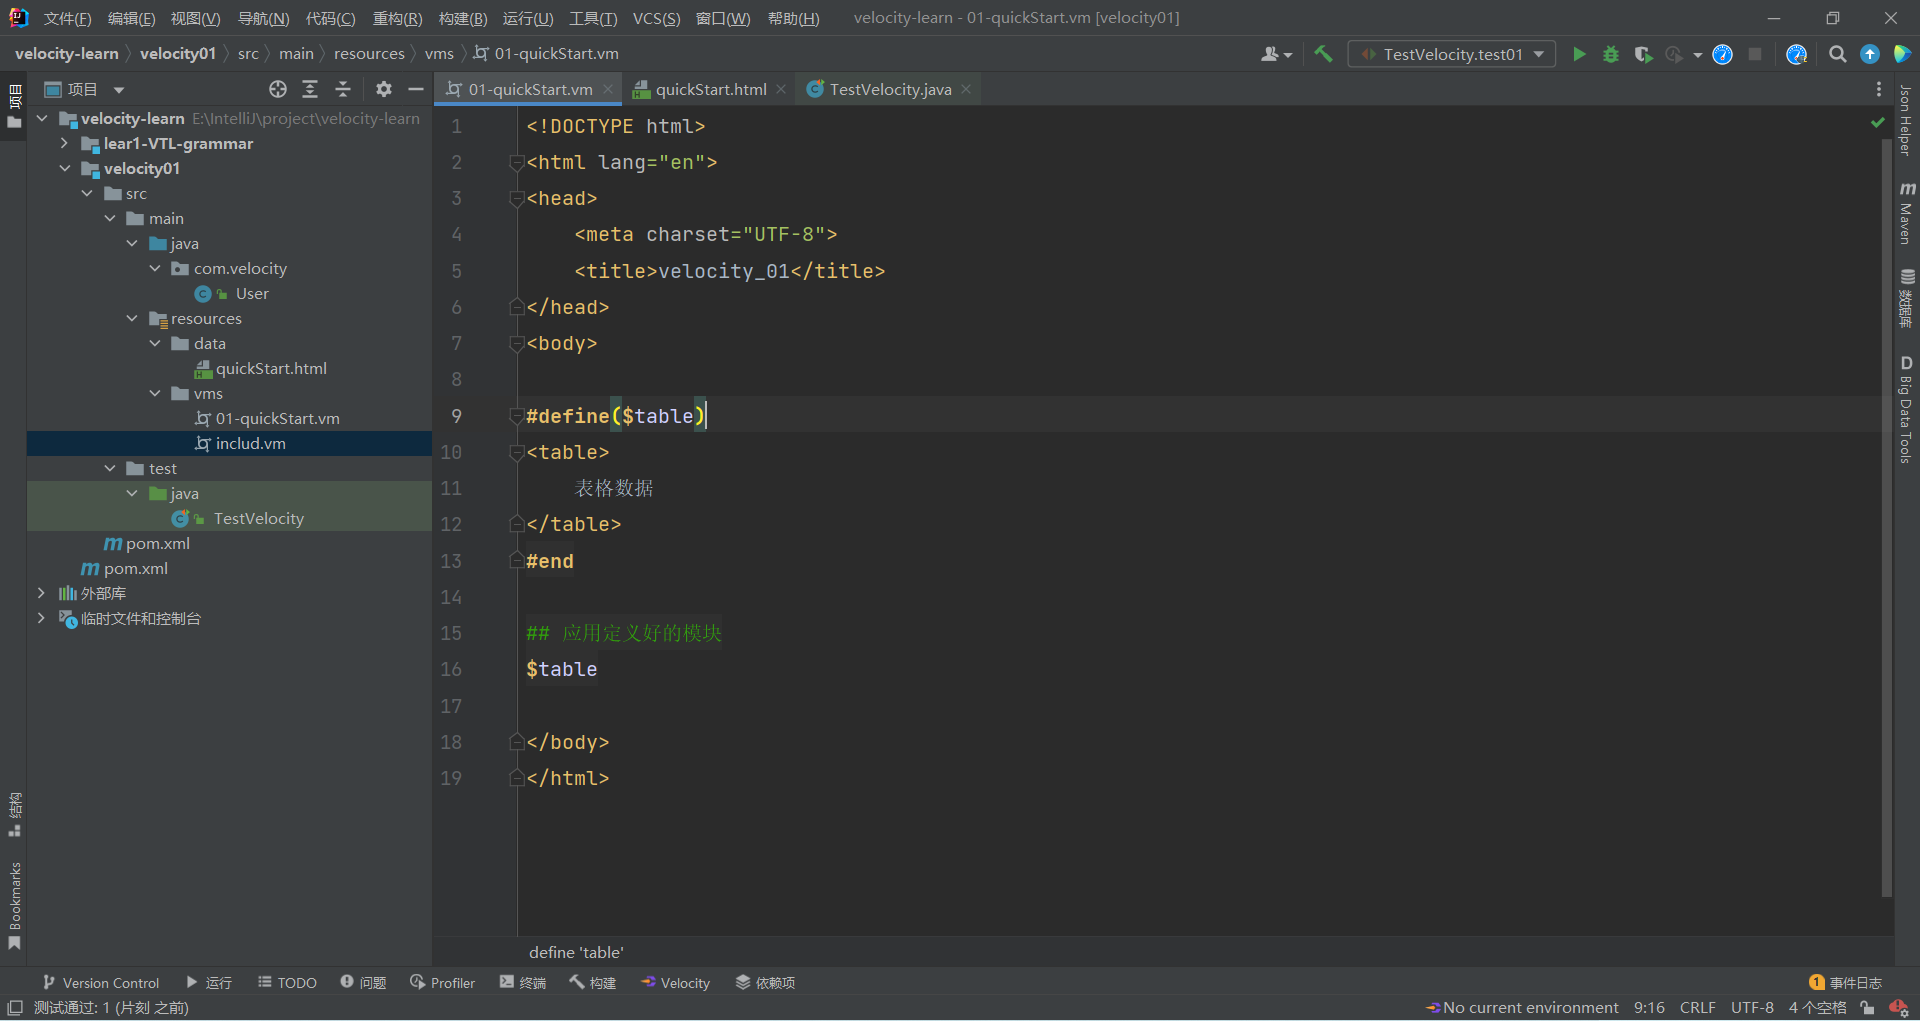Open the user account icon menu
The height and width of the screenshot is (1021, 1920).
click(x=1276, y=54)
